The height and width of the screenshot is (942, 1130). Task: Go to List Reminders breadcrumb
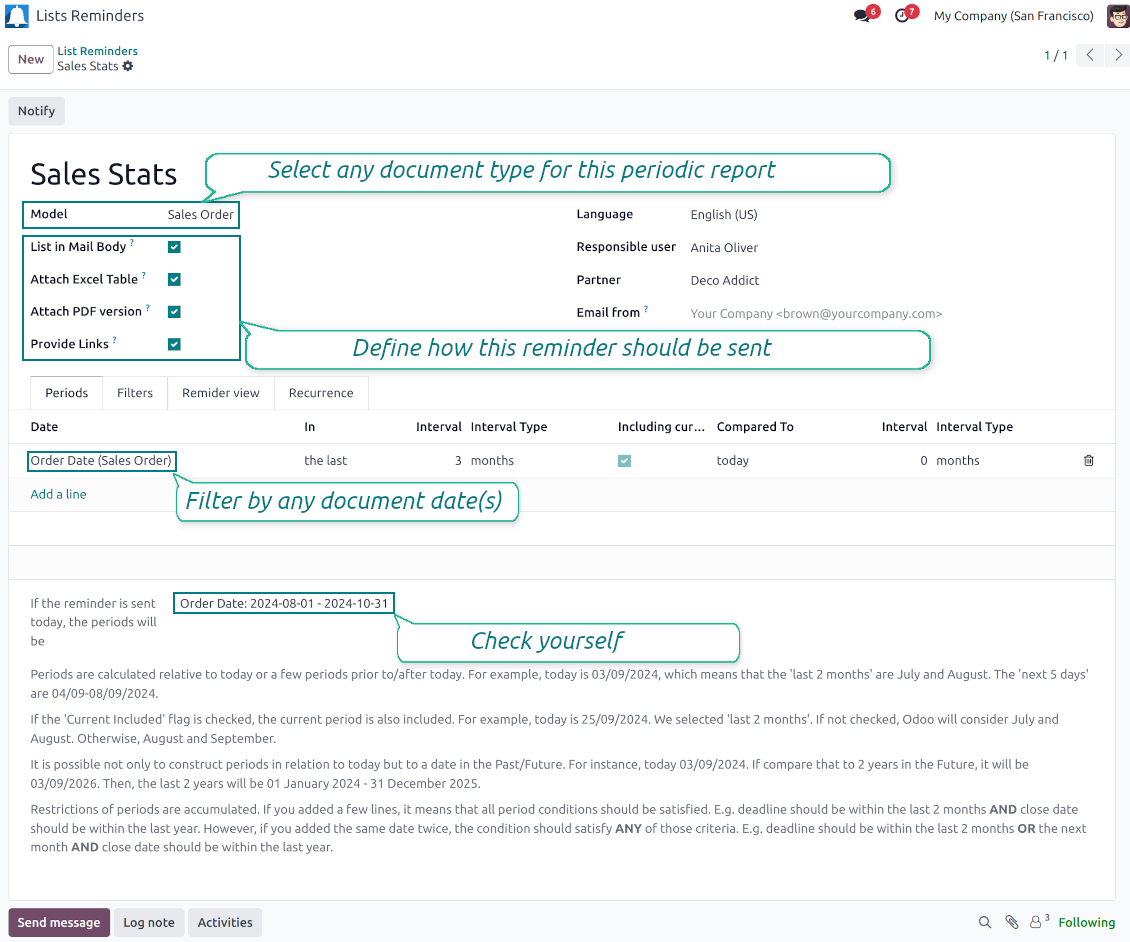pyautogui.click(x=97, y=51)
